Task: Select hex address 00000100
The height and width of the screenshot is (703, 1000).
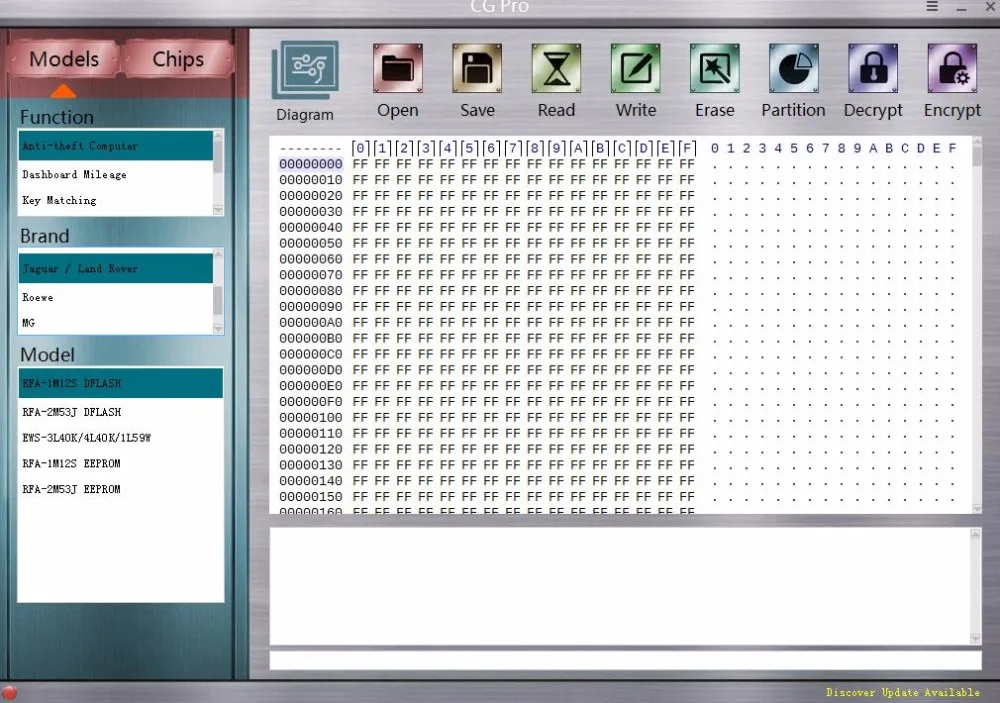Action: (311, 417)
